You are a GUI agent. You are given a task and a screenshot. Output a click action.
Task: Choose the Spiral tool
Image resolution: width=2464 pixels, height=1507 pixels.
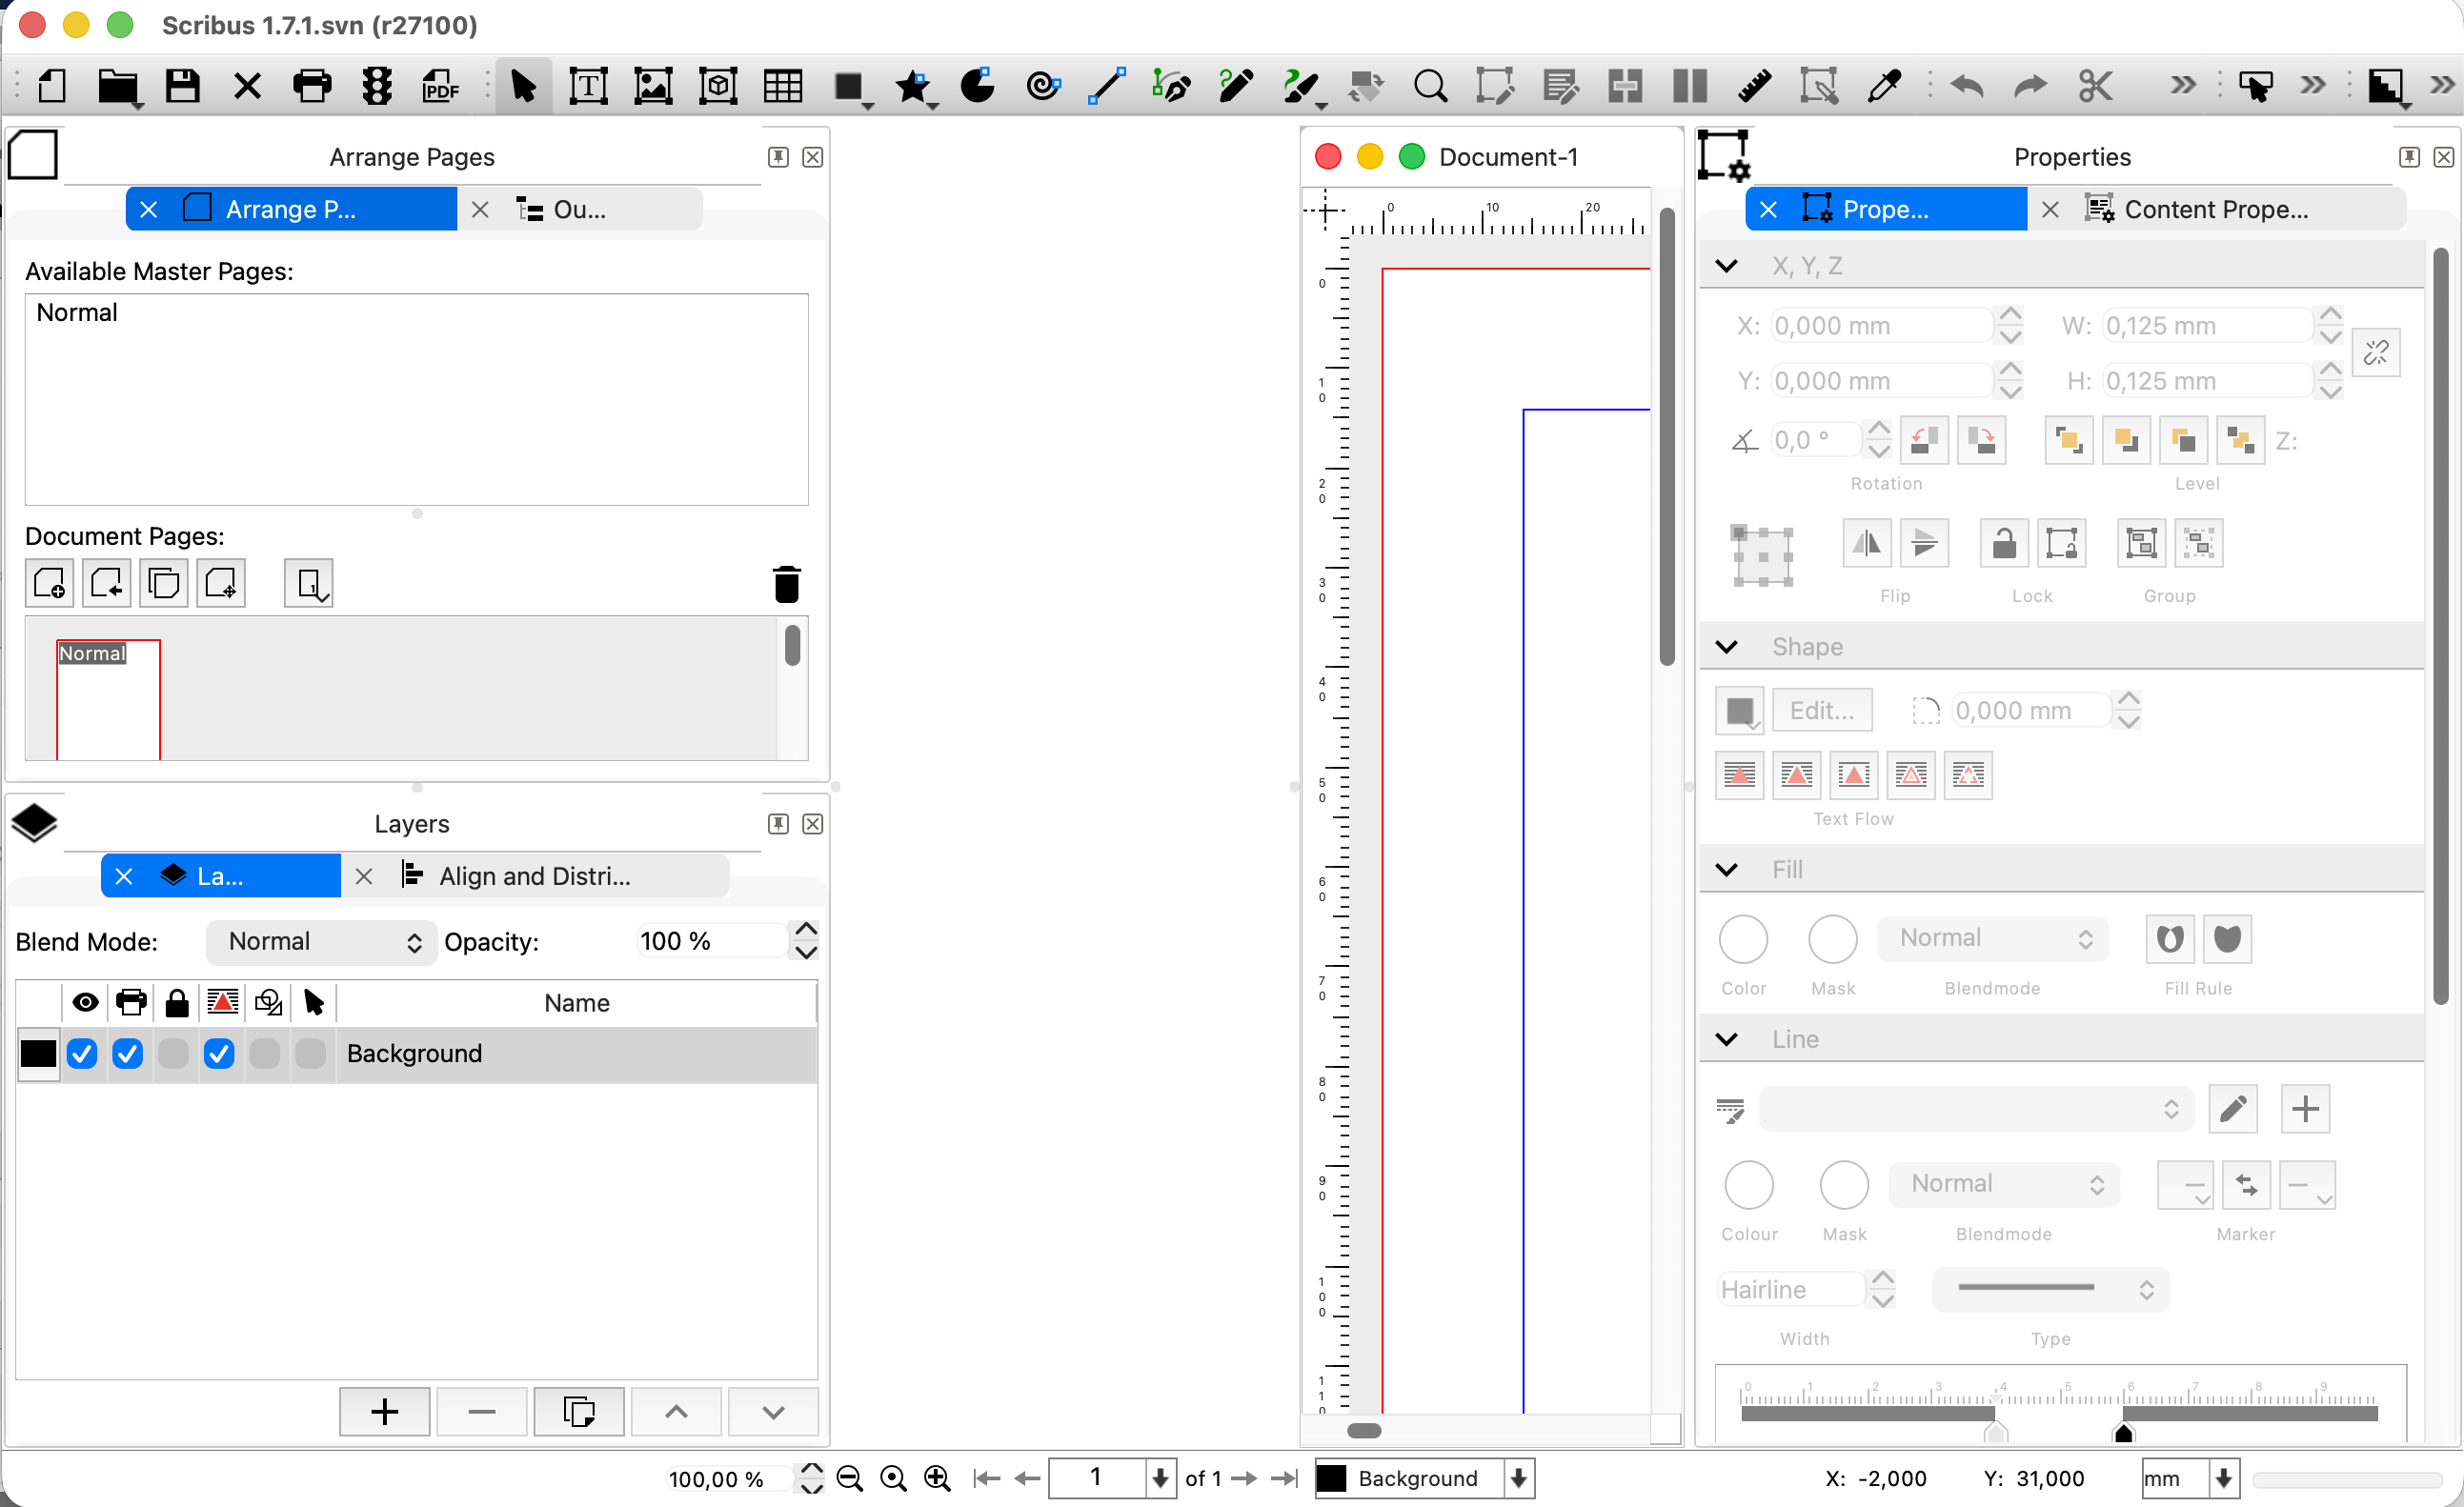point(1042,87)
